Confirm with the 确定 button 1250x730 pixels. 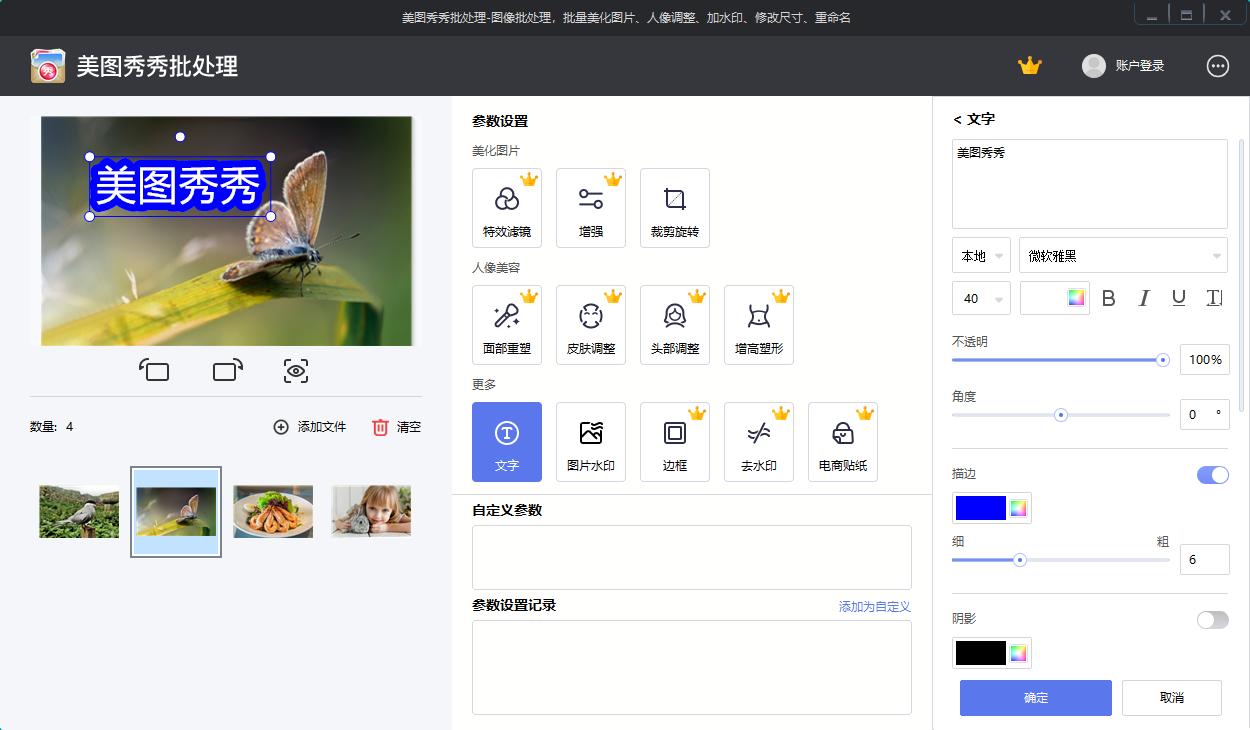click(x=1036, y=698)
